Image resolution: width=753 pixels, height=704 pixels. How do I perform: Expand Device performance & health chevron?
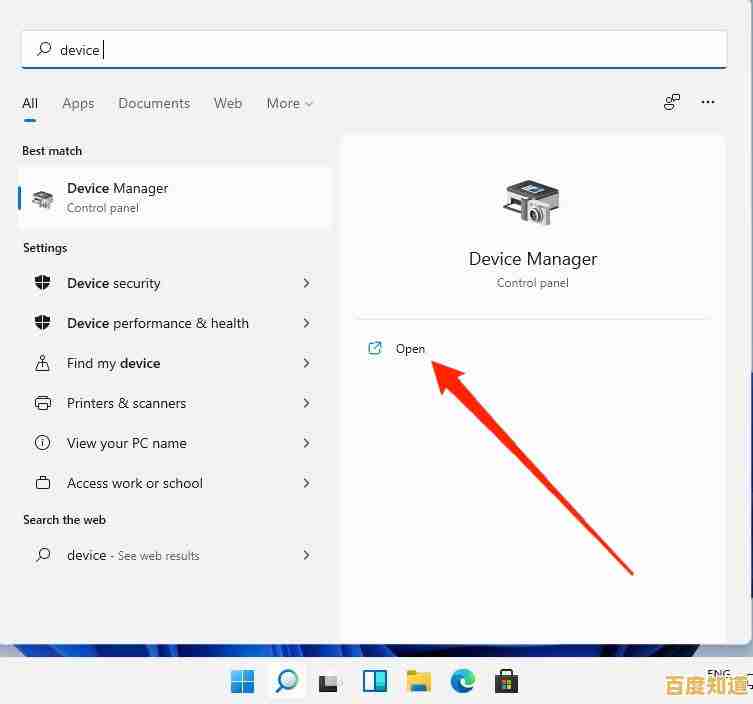(306, 323)
